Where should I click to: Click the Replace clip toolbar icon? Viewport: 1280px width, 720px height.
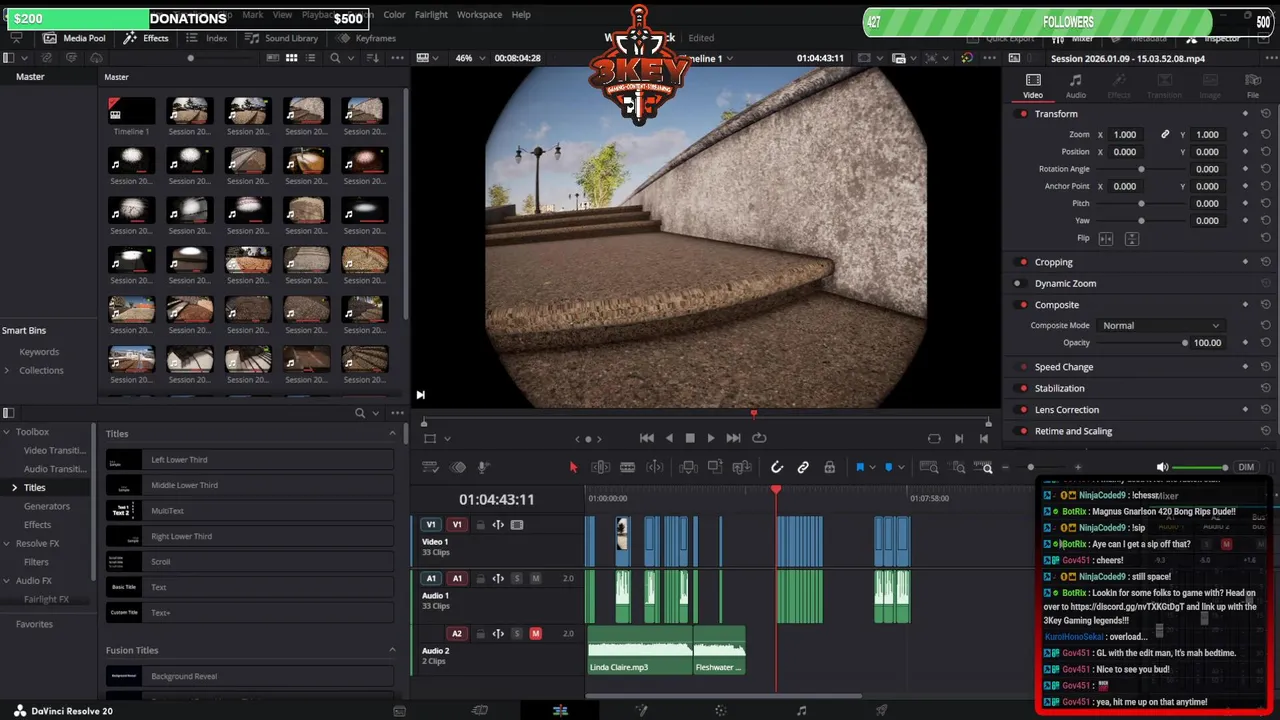pyautogui.click(x=742, y=467)
